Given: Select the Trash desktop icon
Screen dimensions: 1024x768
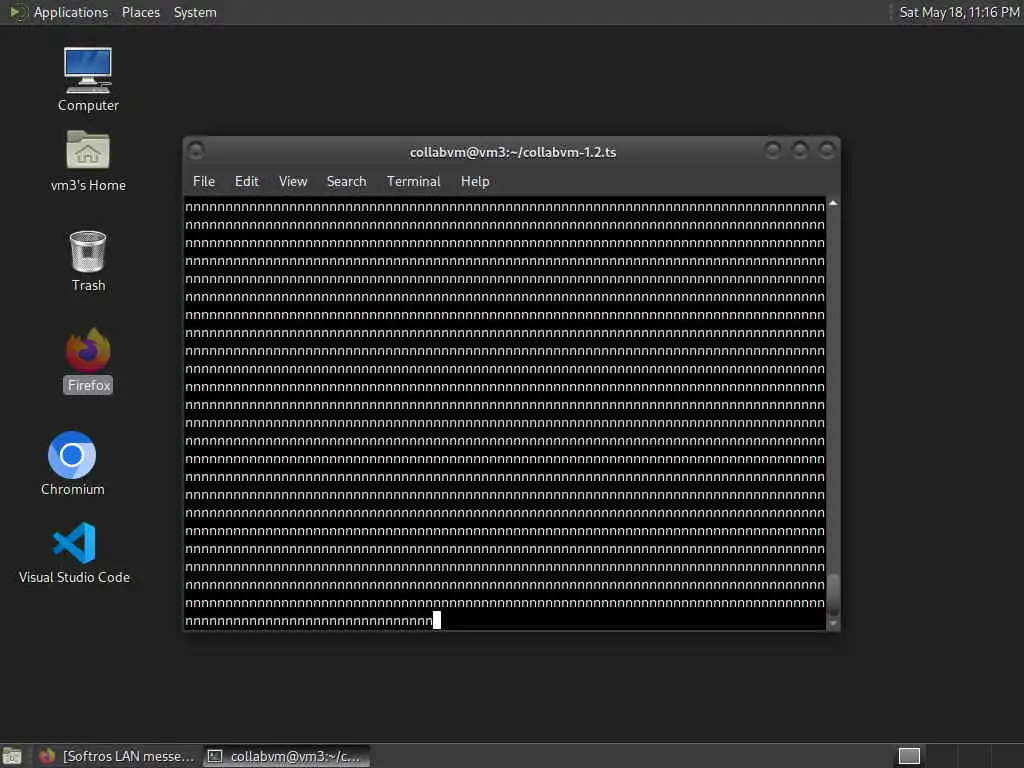Looking at the screenshot, I should pos(88,261).
